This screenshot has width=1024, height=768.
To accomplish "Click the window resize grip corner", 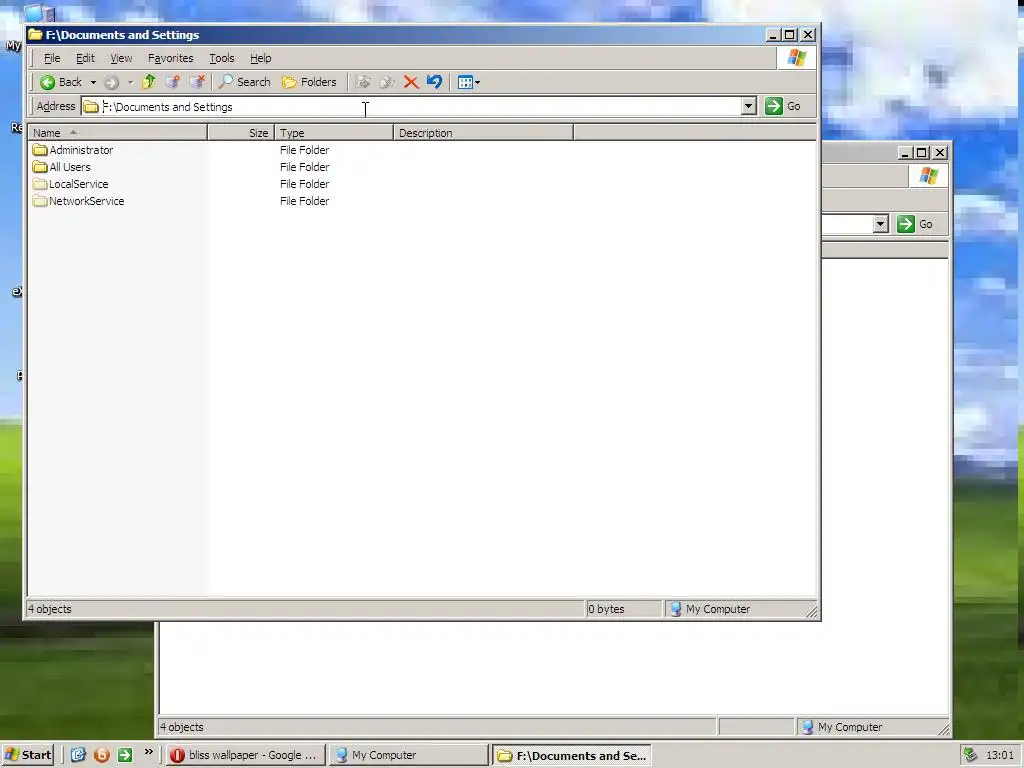I will tap(812, 612).
